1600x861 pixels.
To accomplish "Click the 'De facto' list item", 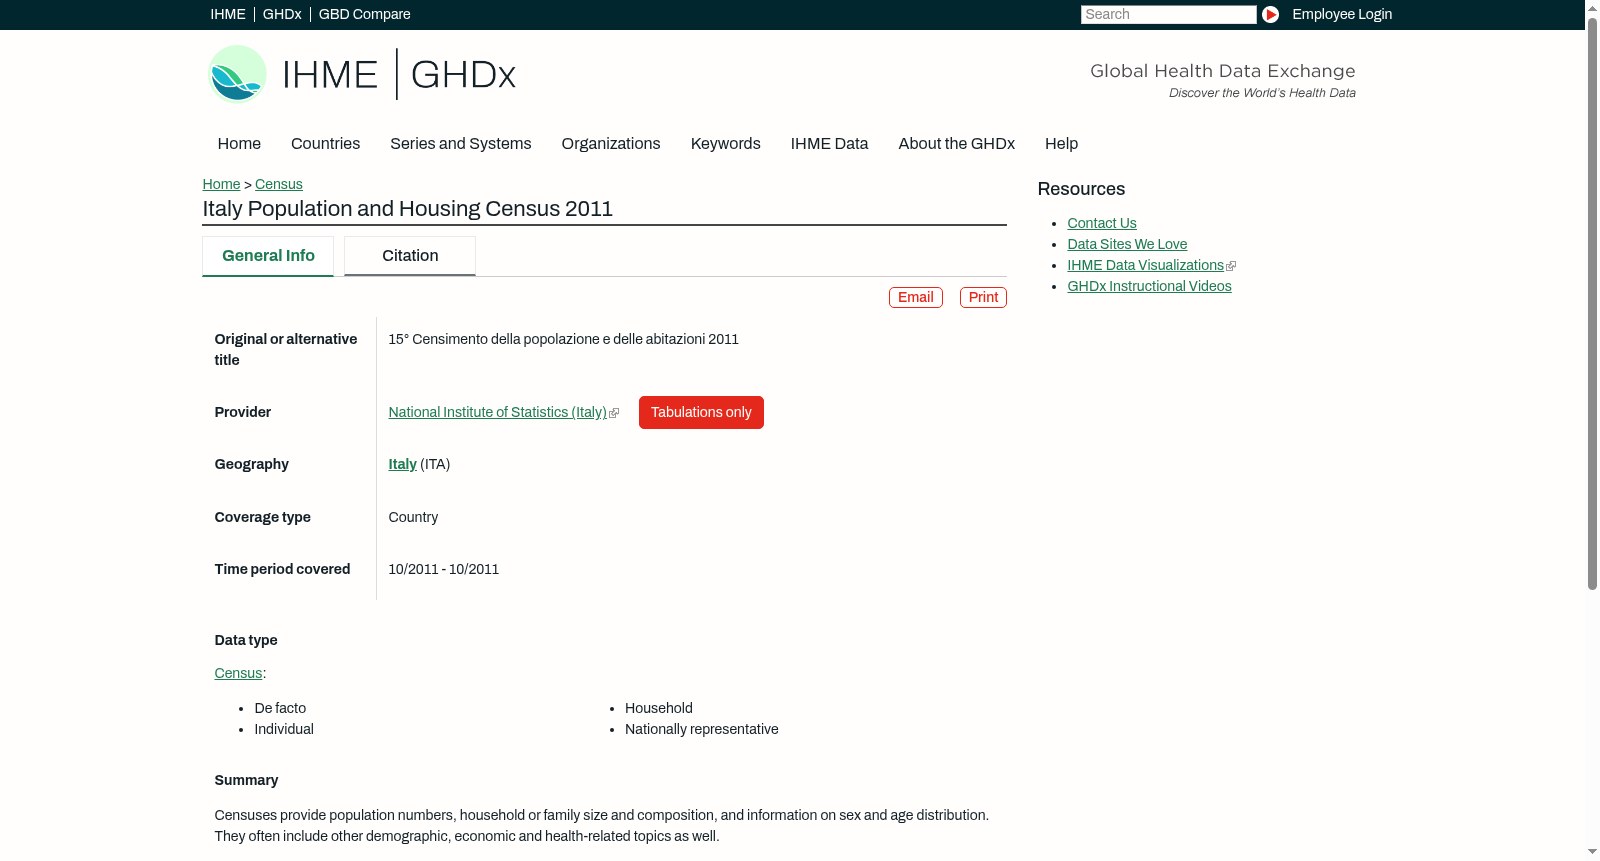I will point(280,709).
